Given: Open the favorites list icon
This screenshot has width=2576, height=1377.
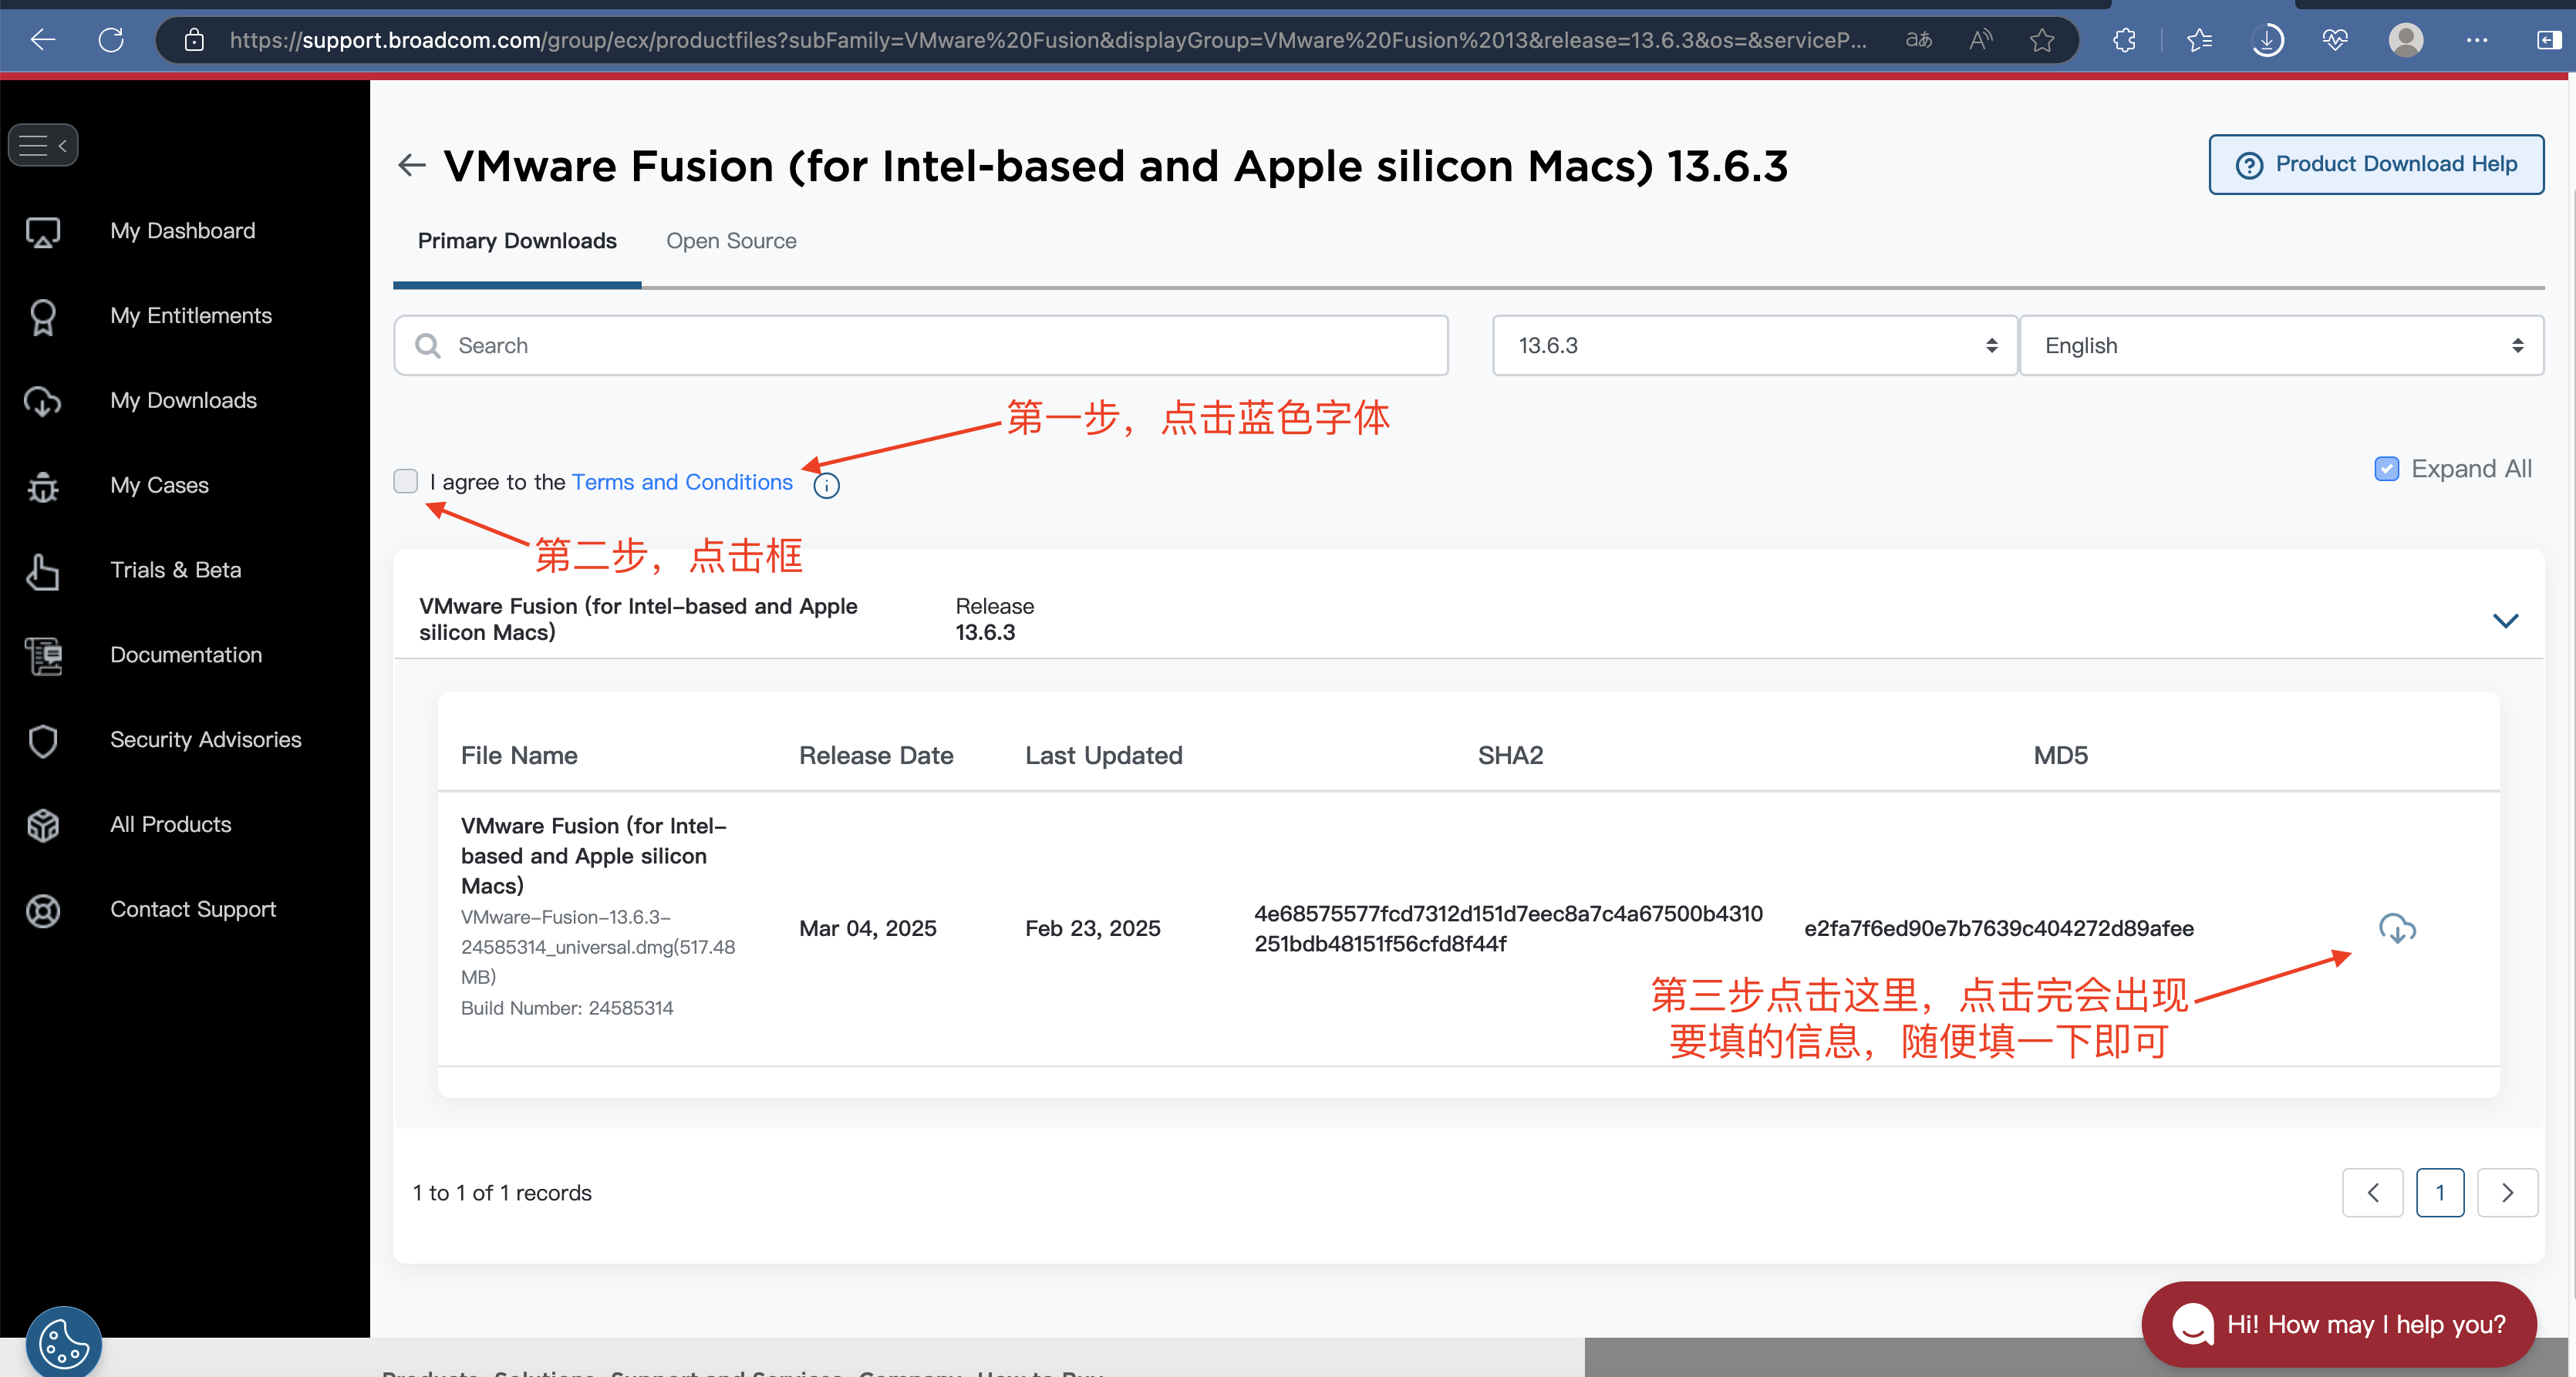Looking at the screenshot, I should [2199, 40].
